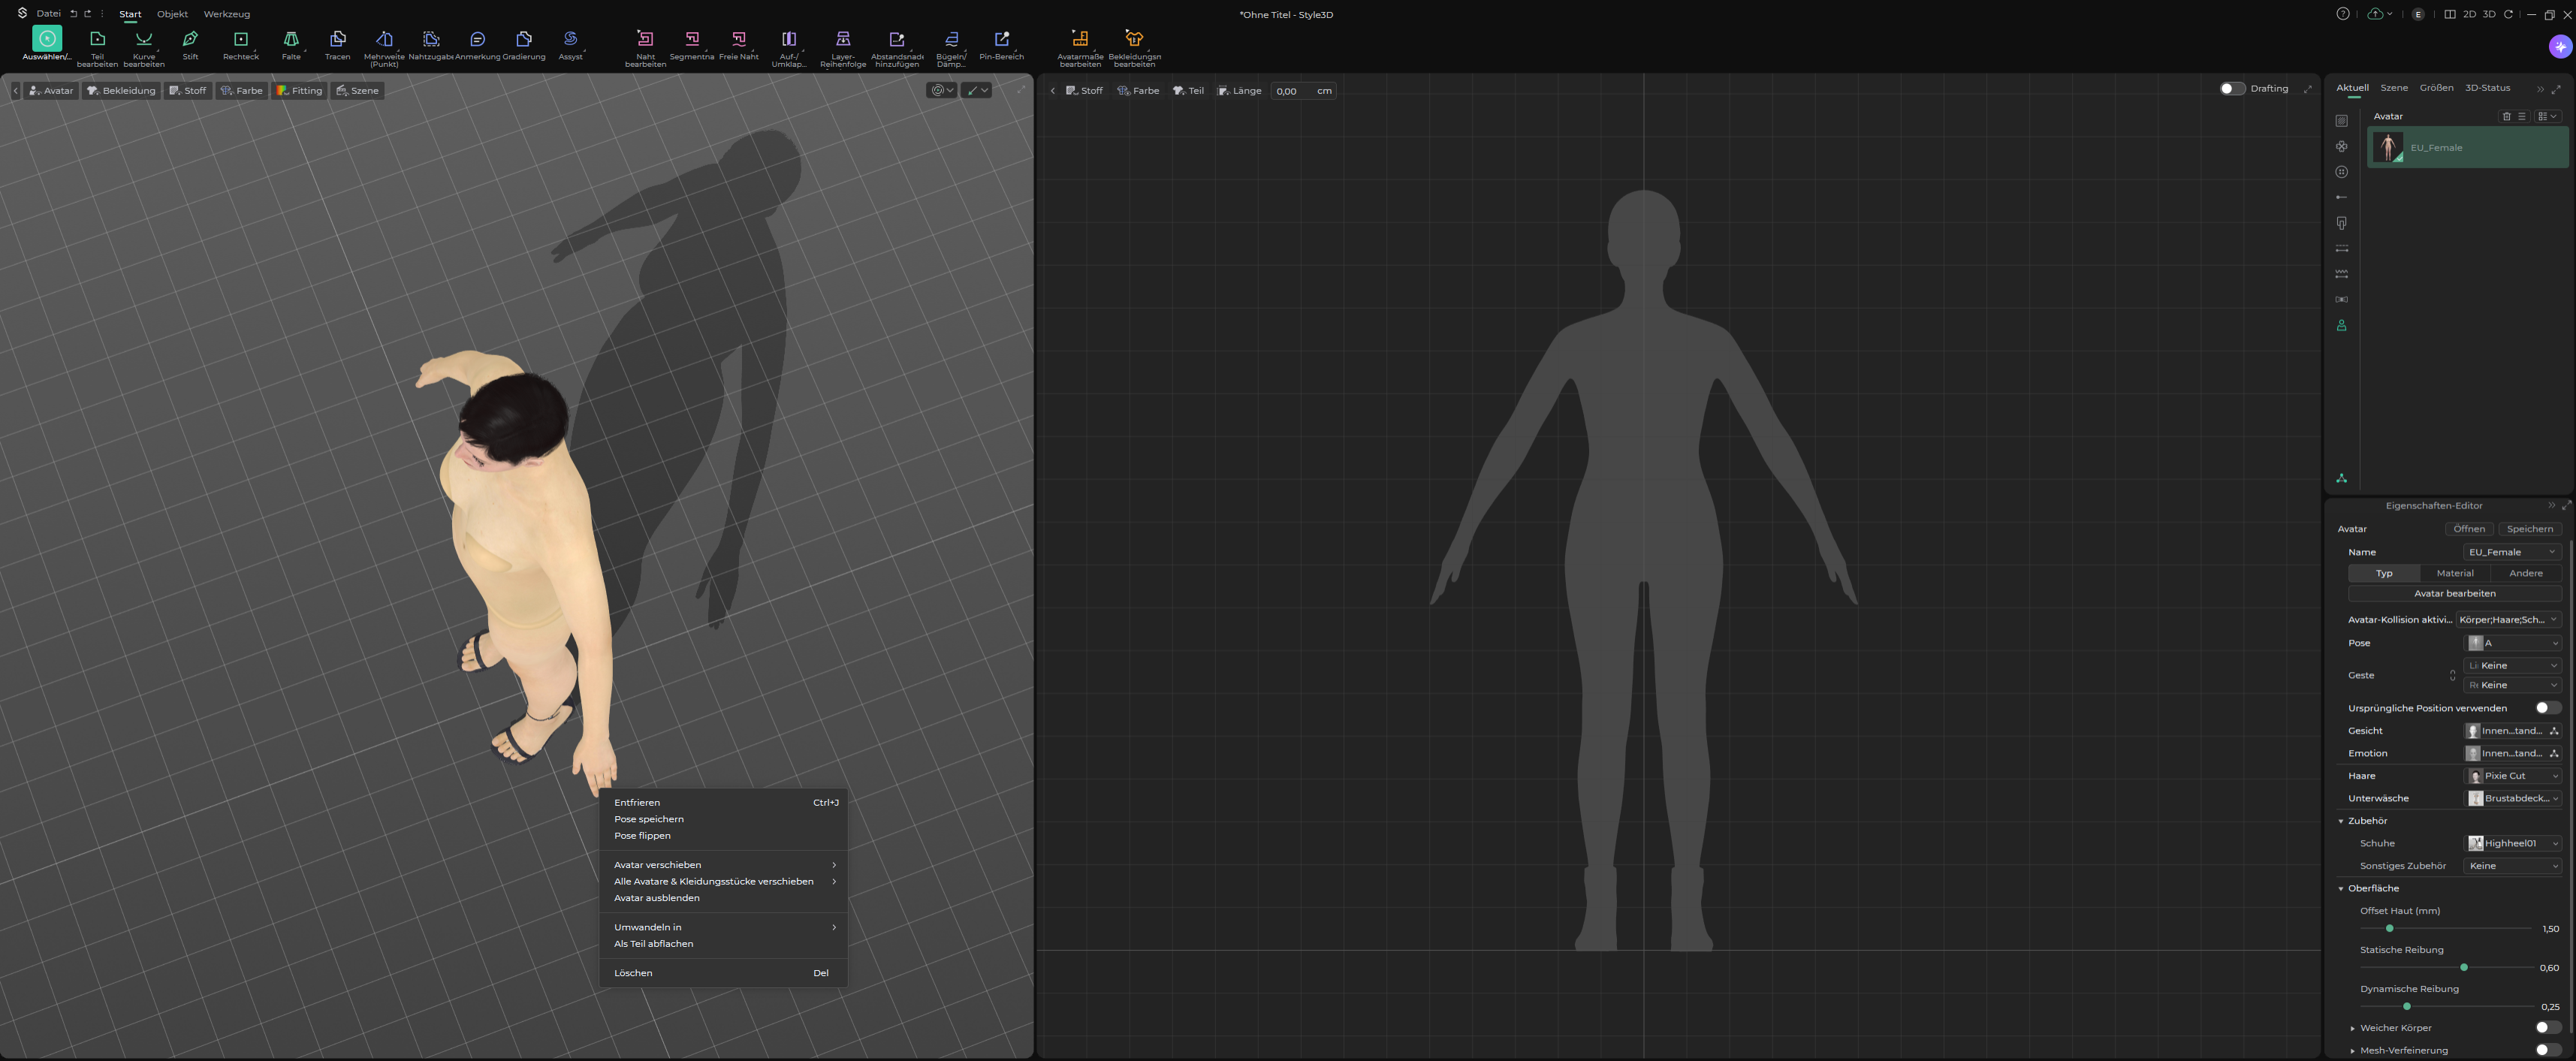Screen dimensions: 2576x1061
Task: Select the Stift pen tool
Action: pyautogui.click(x=190, y=45)
